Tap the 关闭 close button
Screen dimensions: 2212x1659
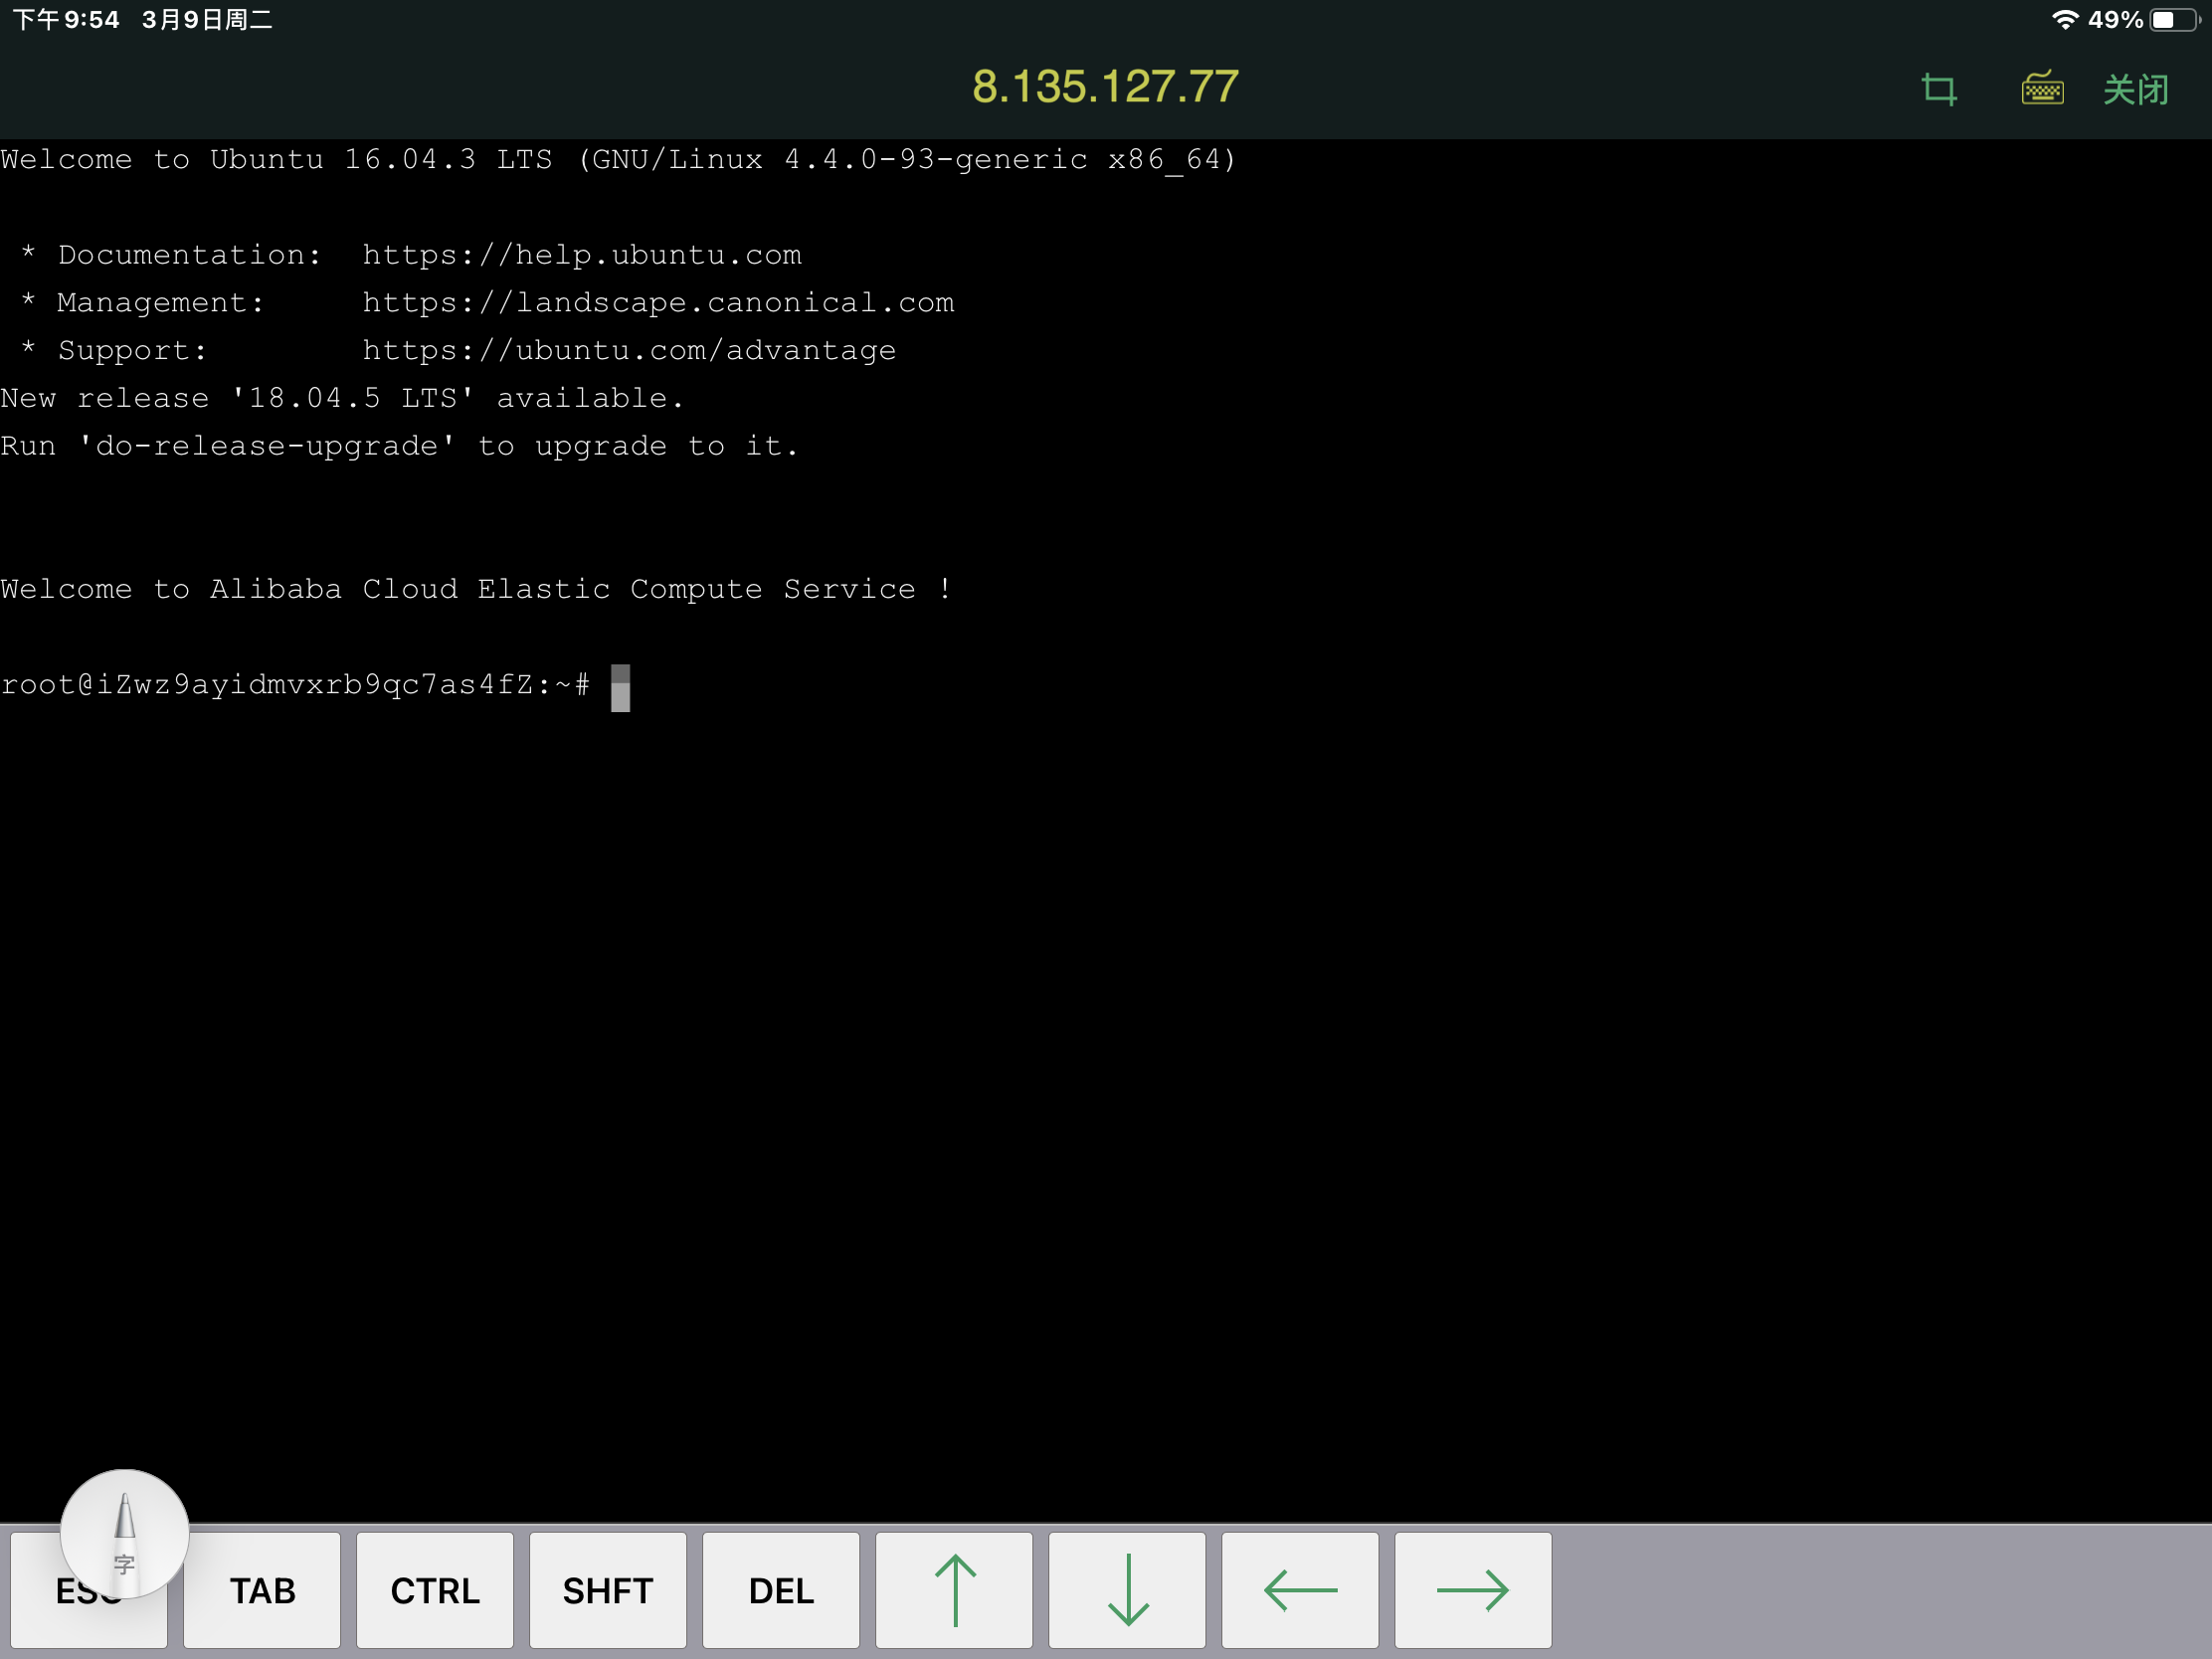2136,90
